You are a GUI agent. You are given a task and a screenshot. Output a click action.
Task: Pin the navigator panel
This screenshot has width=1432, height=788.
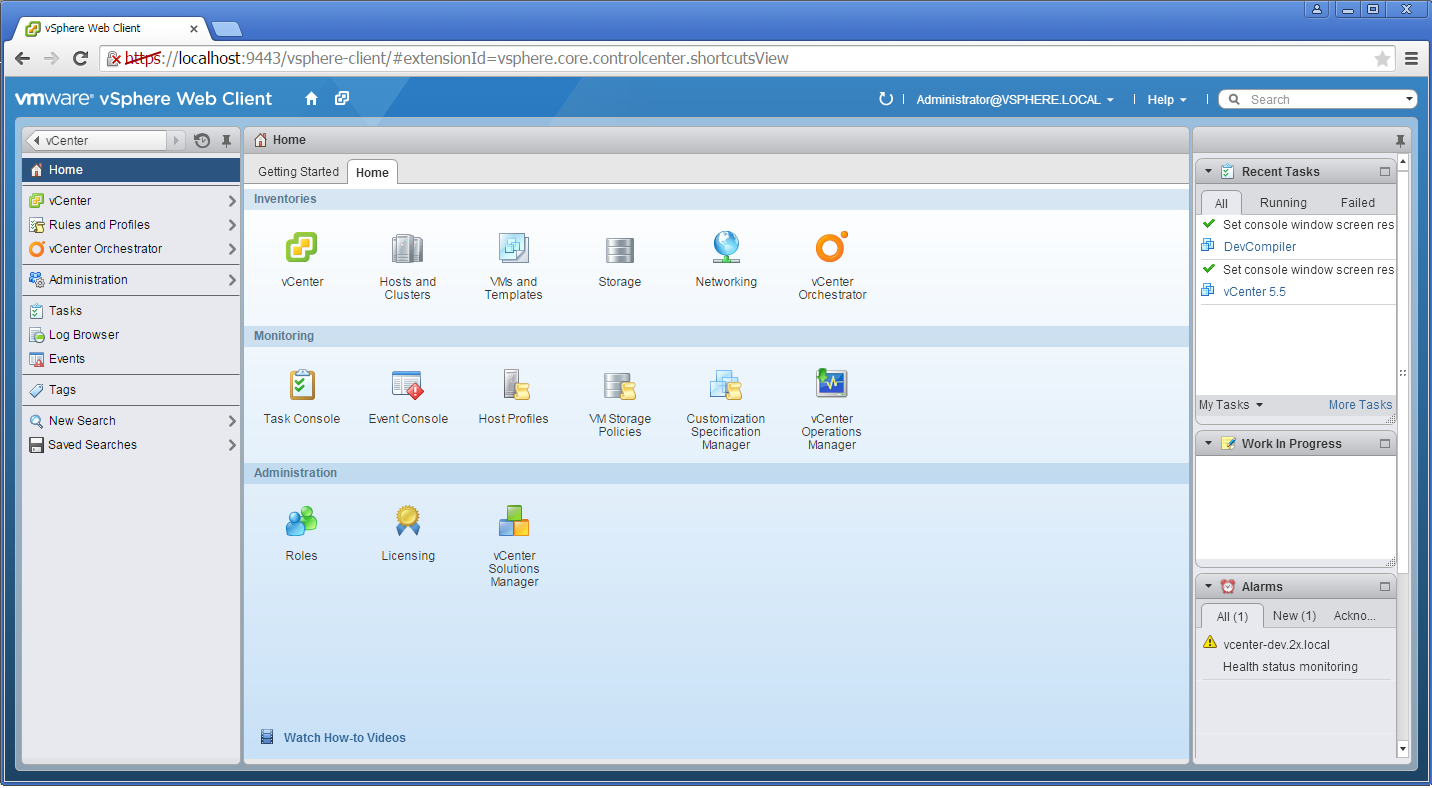227,141
